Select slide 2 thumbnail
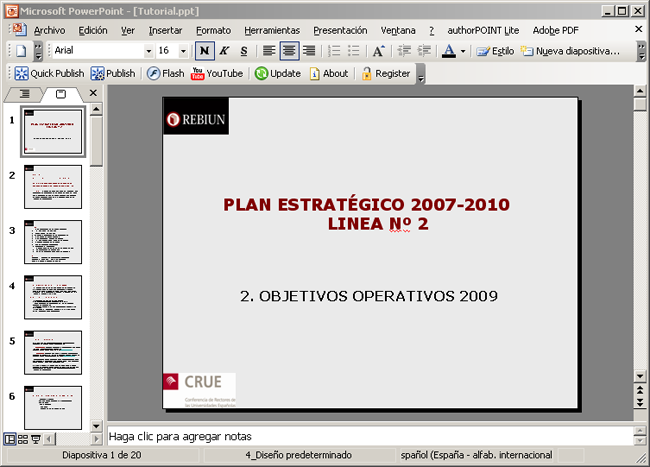 point(53,187)
